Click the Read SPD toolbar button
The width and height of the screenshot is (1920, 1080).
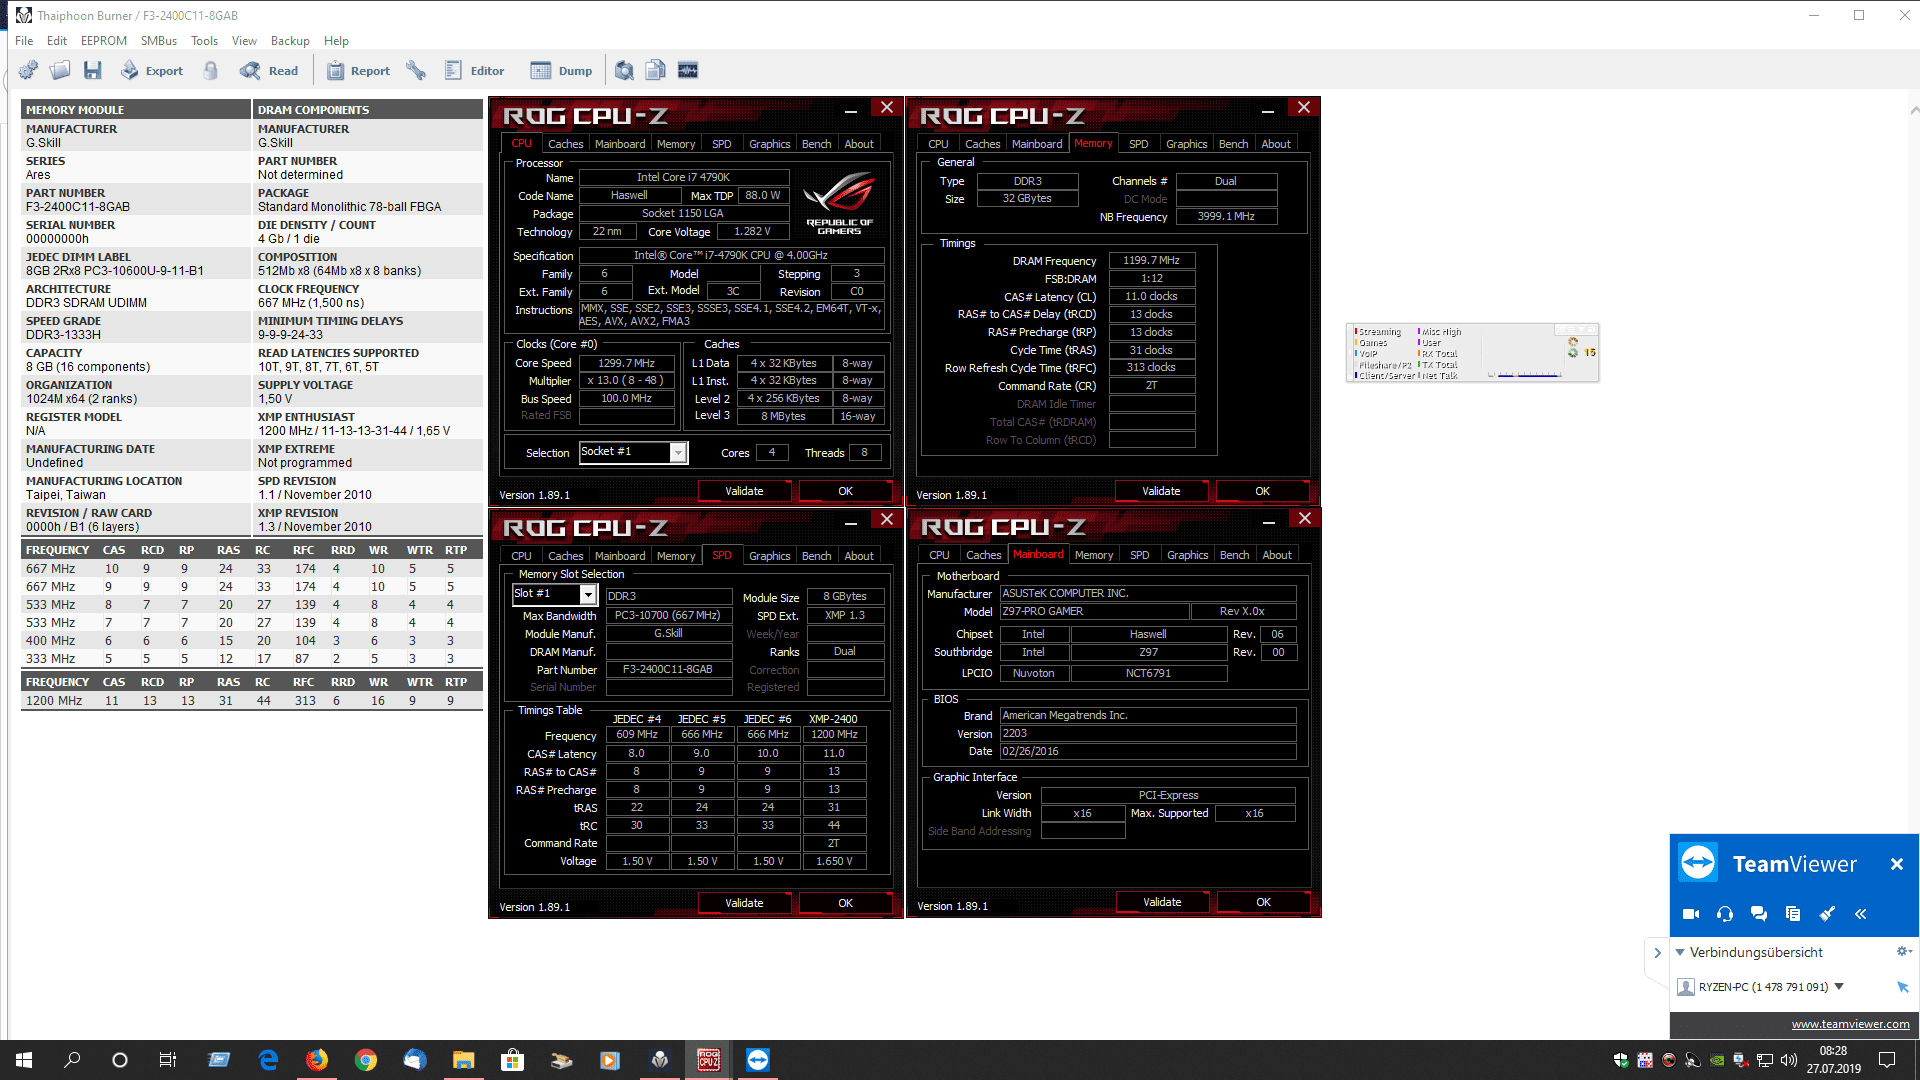269,70
